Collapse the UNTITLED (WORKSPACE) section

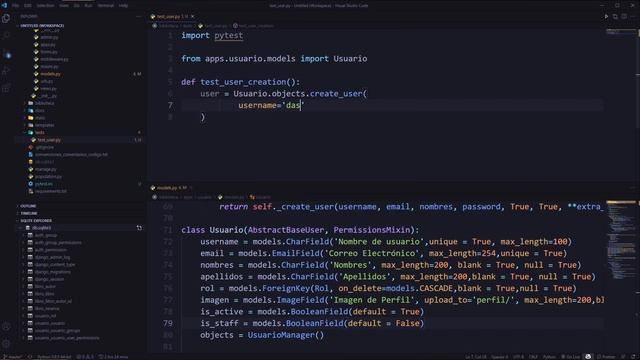click(x=42, y=25)
